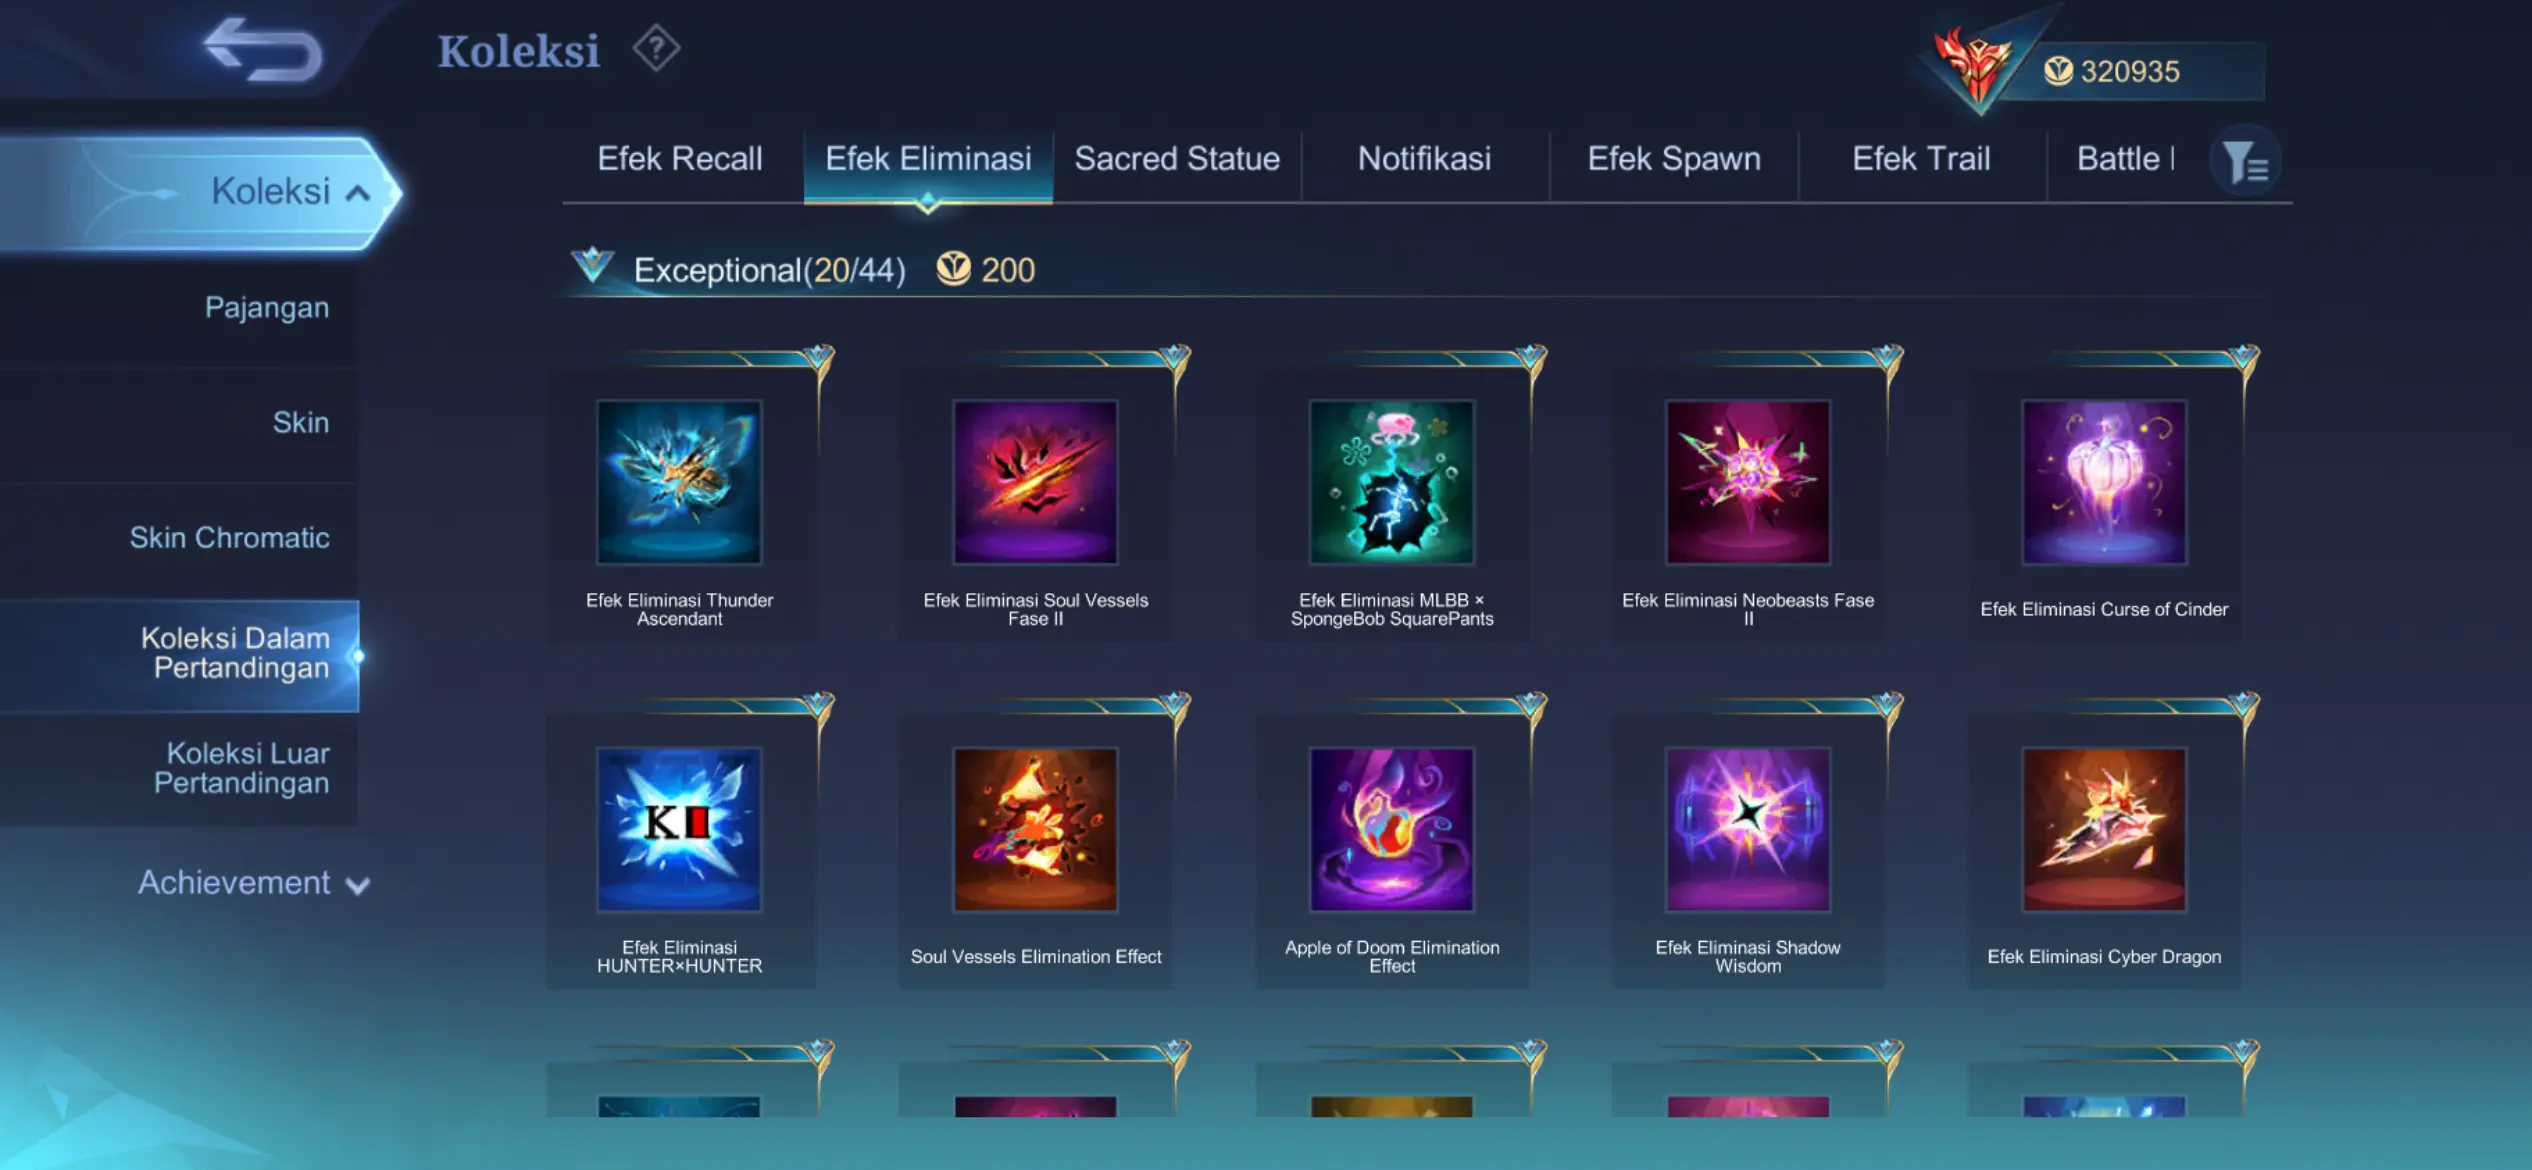Go back using the return arrow icon

click(262, 49)
